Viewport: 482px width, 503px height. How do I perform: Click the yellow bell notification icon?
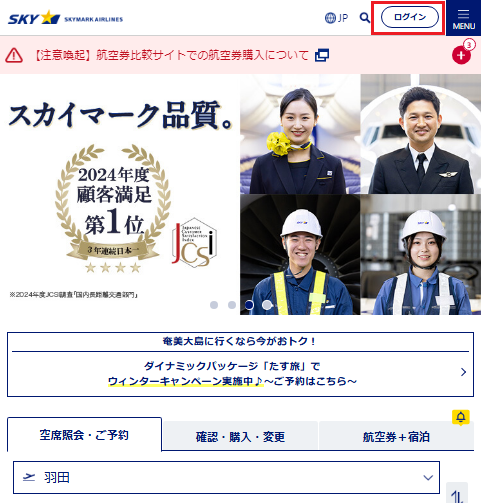461,417
